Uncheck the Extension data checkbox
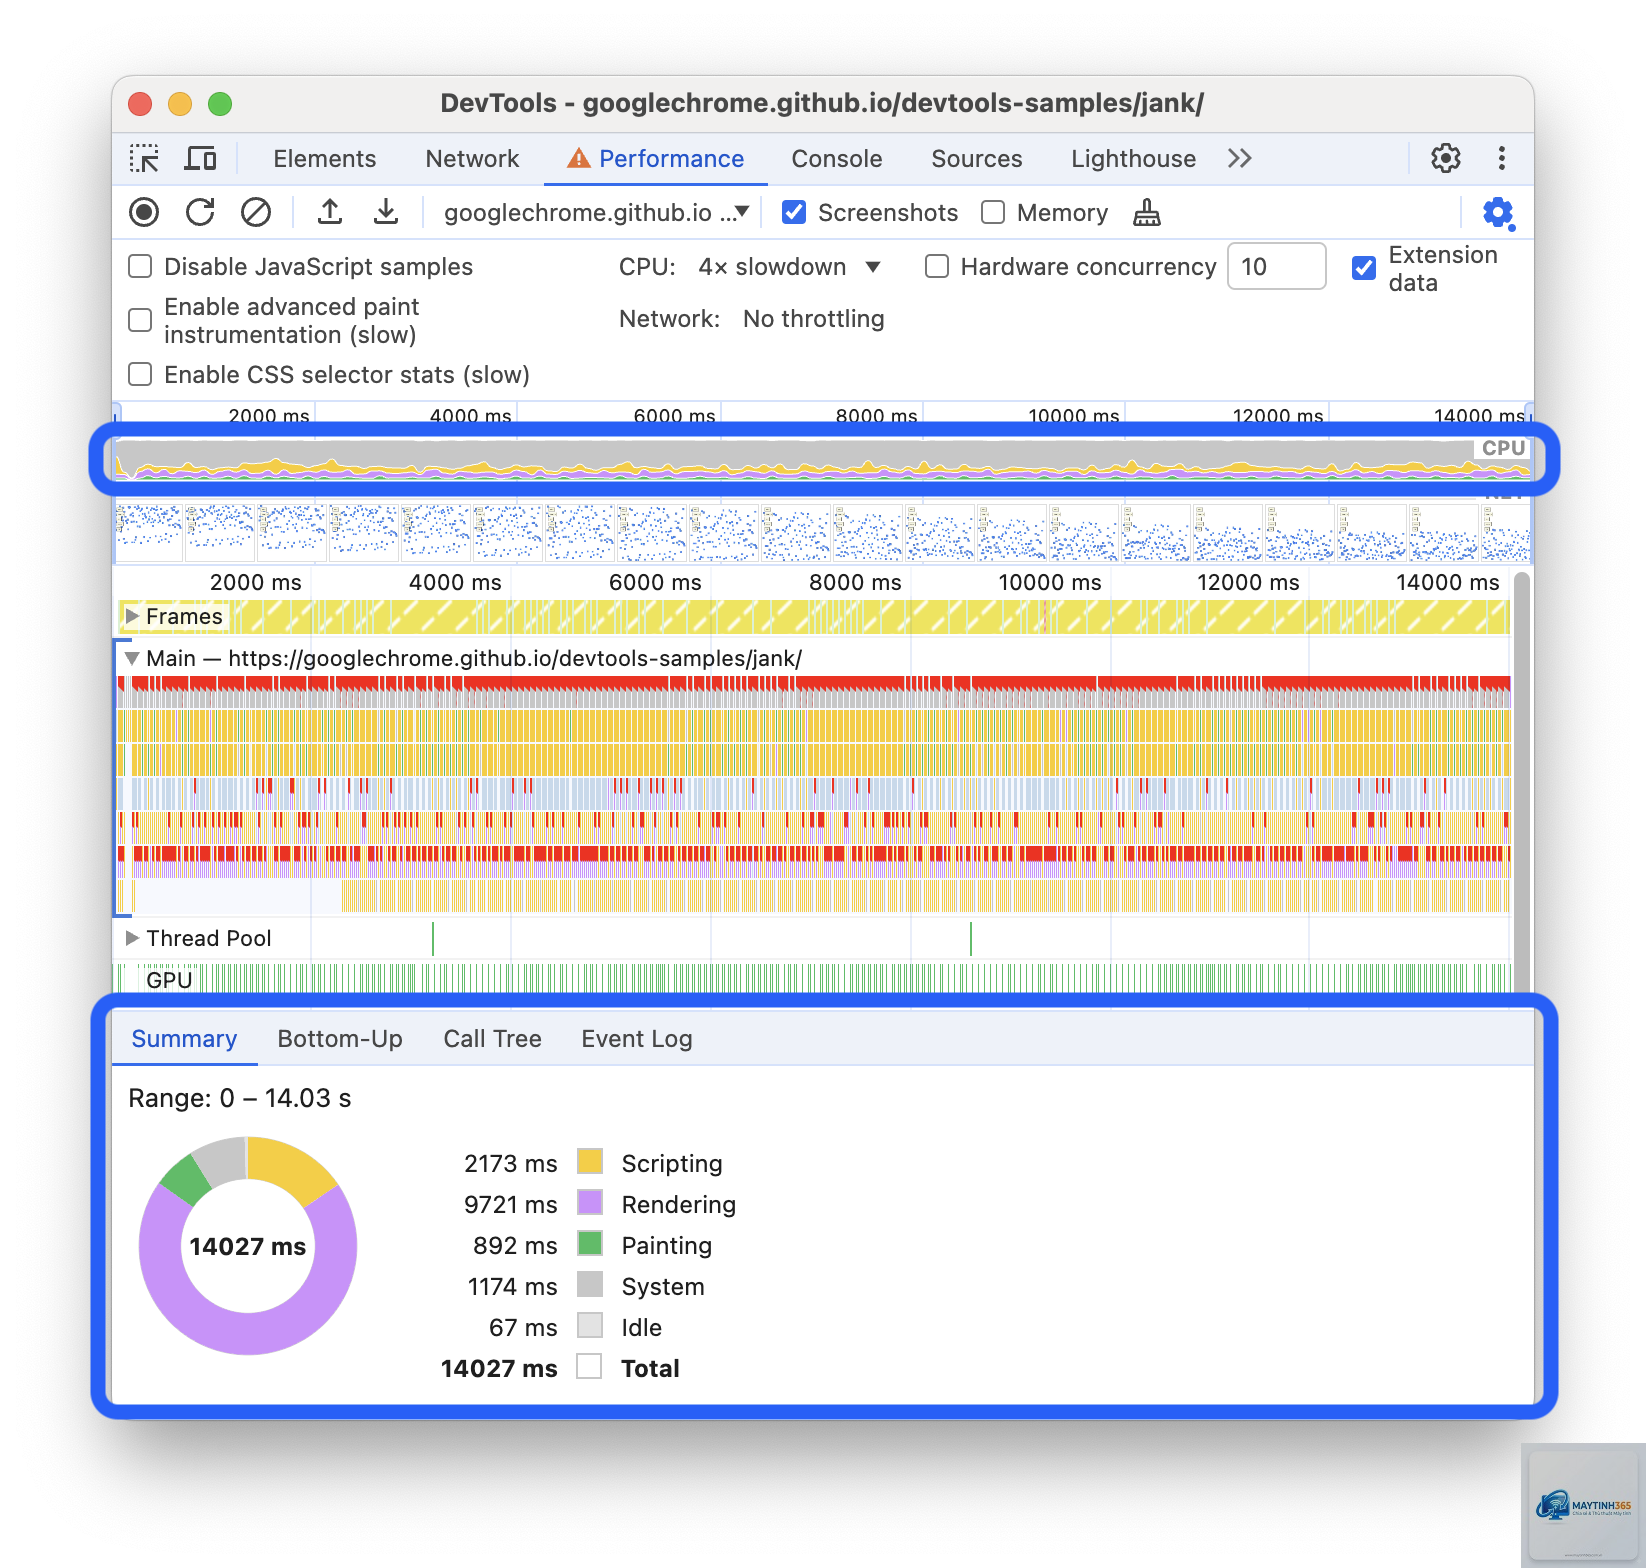Image resolution: width=1646 pixels, height=1568 pixels. point(1364,268)
